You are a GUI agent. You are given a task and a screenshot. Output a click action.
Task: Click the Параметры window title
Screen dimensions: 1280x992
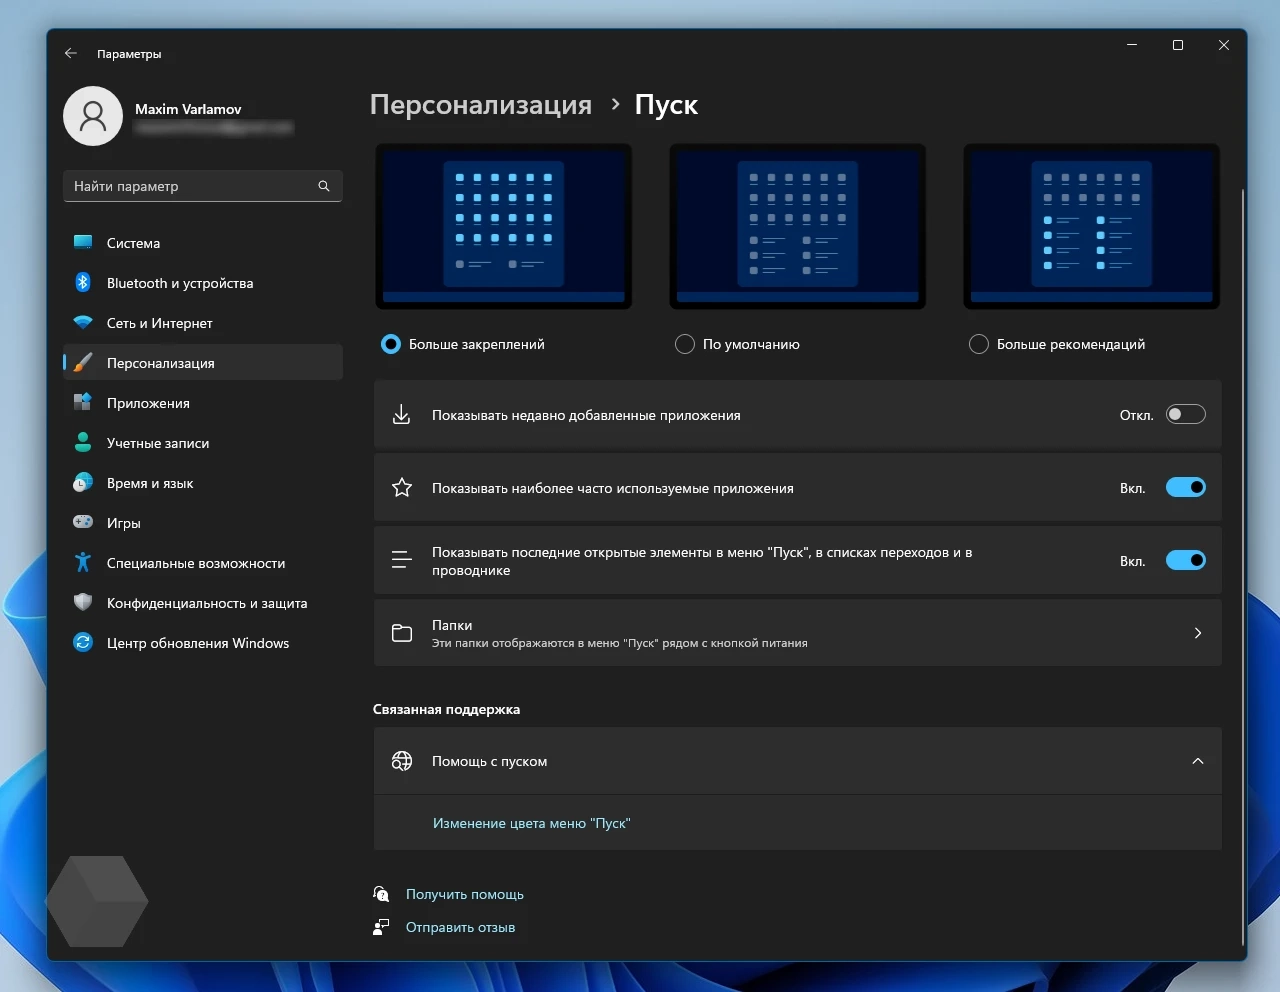coord(129,54)
